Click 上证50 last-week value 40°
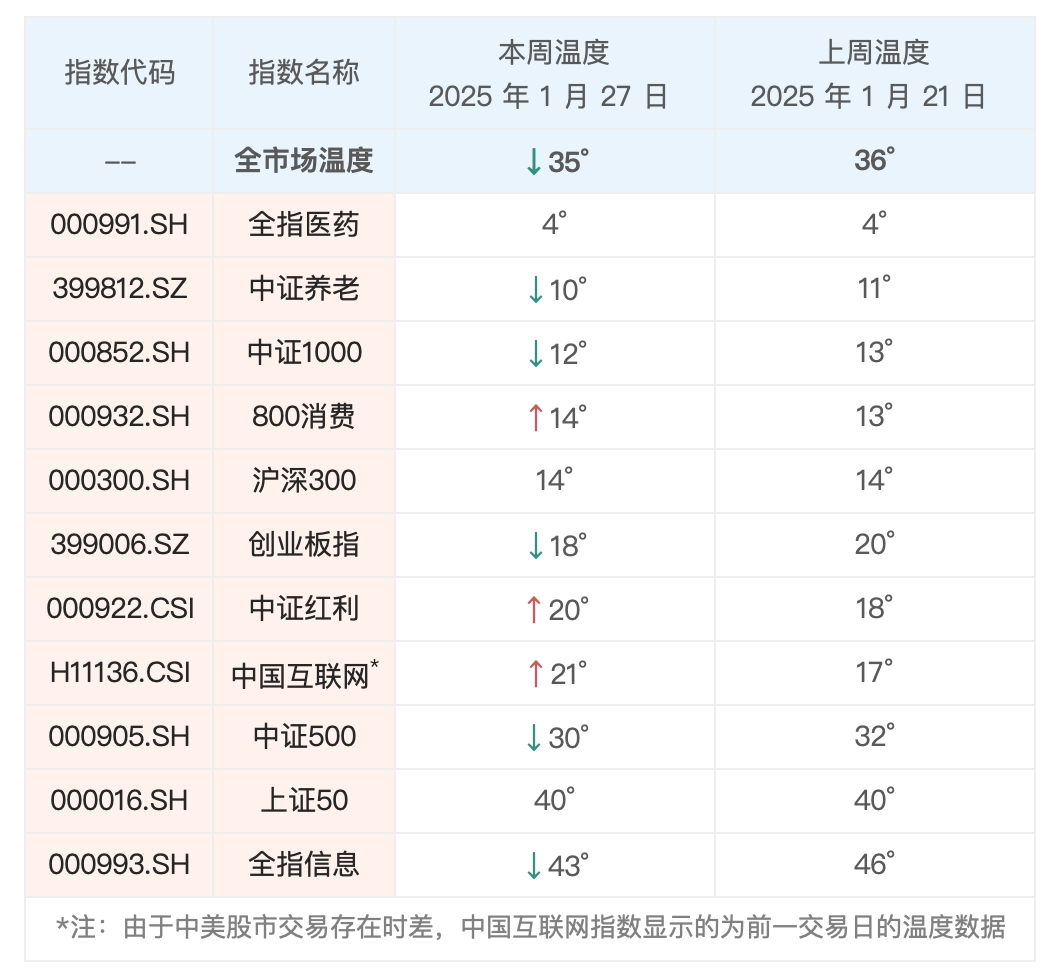Screen dimensions: 1056x980 (874, 799)
